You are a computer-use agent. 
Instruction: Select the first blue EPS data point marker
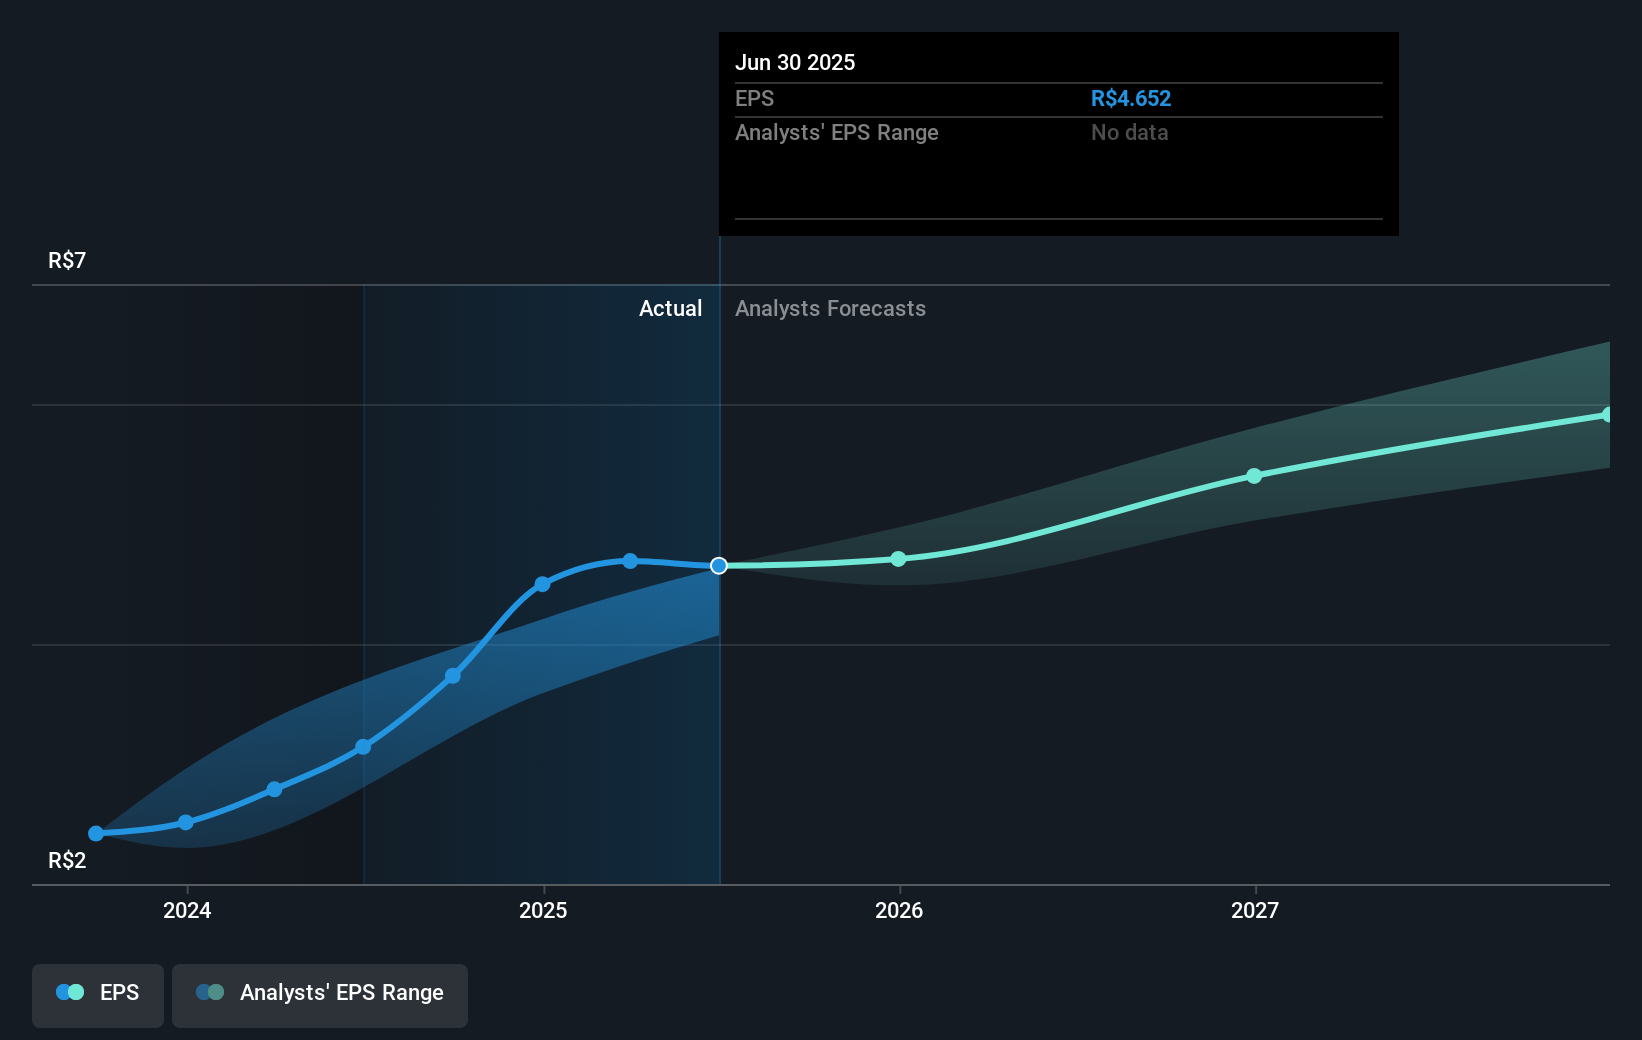95,833
